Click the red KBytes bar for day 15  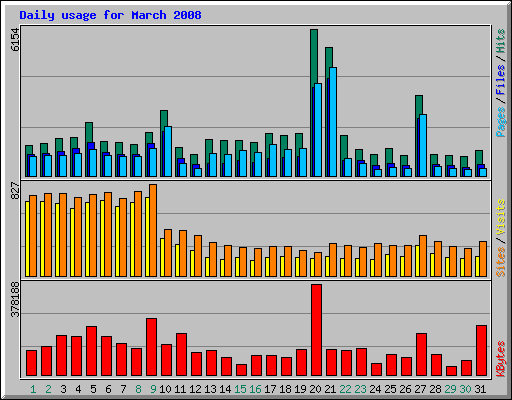[241, 370]
